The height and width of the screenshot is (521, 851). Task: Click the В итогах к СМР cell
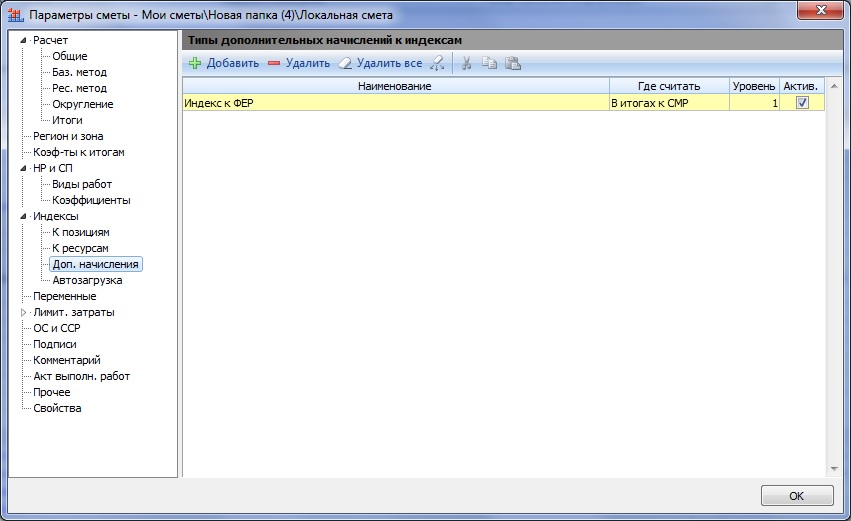click(x=669, y=103)
